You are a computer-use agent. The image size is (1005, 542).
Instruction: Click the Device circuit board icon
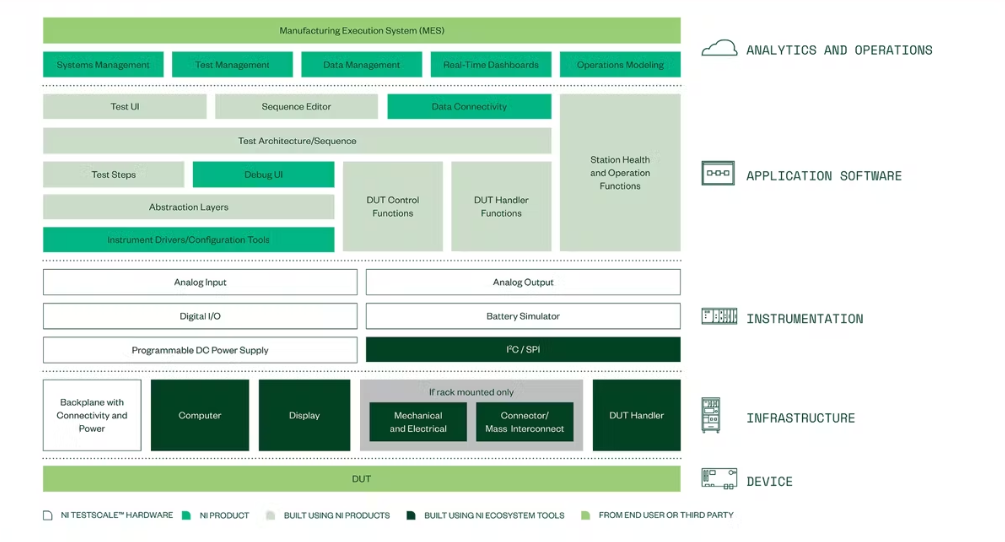coord(719,479)
